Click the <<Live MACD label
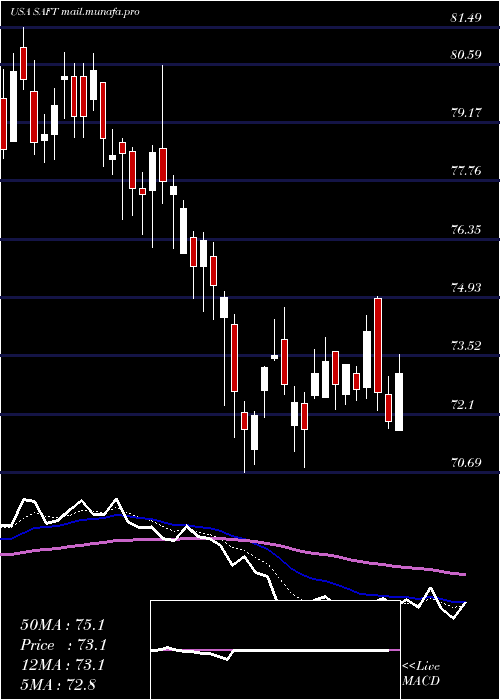Screen dimensions: 500x700 421,674
